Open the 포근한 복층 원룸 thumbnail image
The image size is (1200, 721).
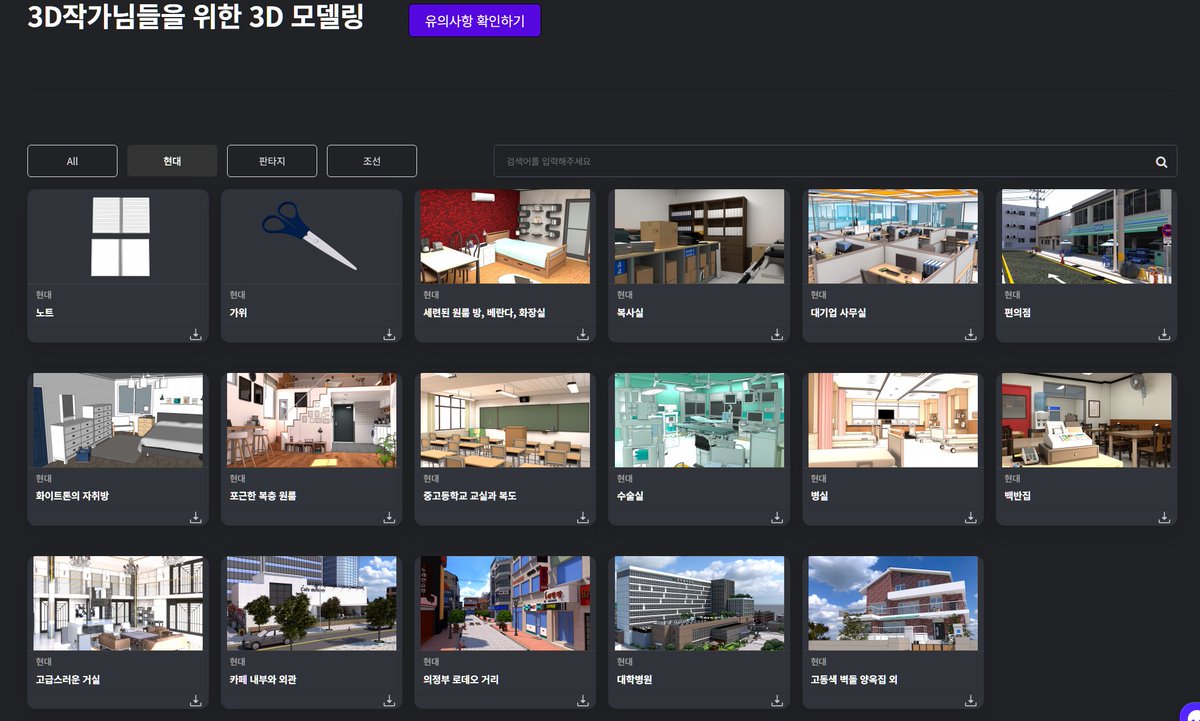coord(312,420)
